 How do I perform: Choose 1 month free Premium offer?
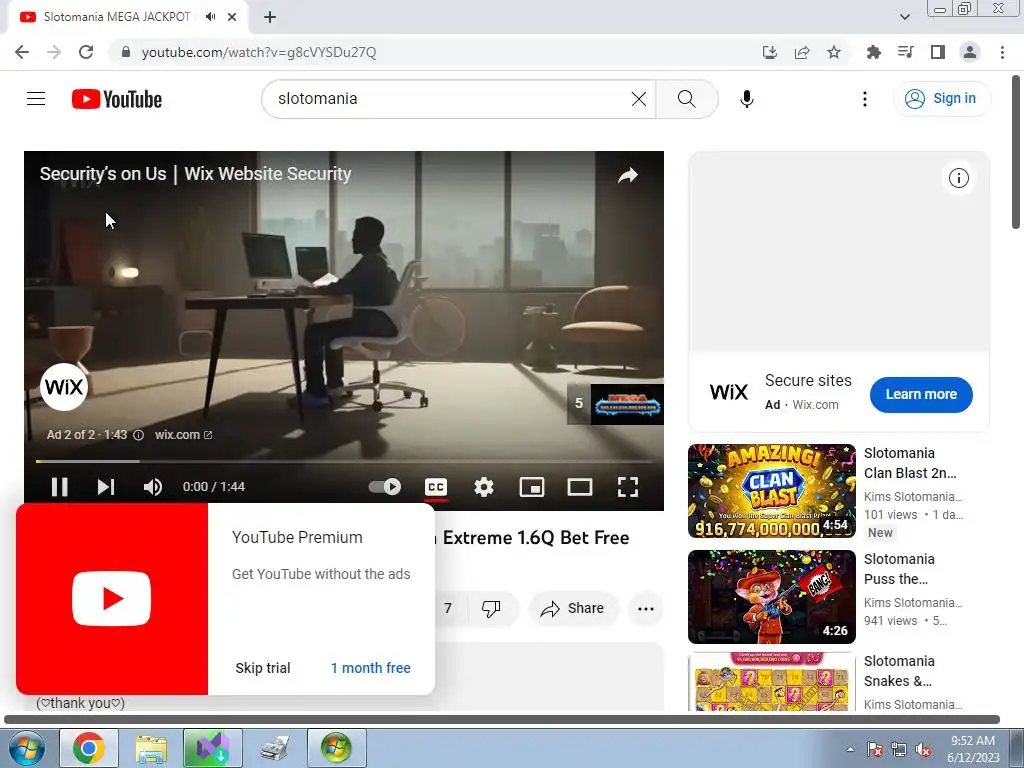coord(370,668)
